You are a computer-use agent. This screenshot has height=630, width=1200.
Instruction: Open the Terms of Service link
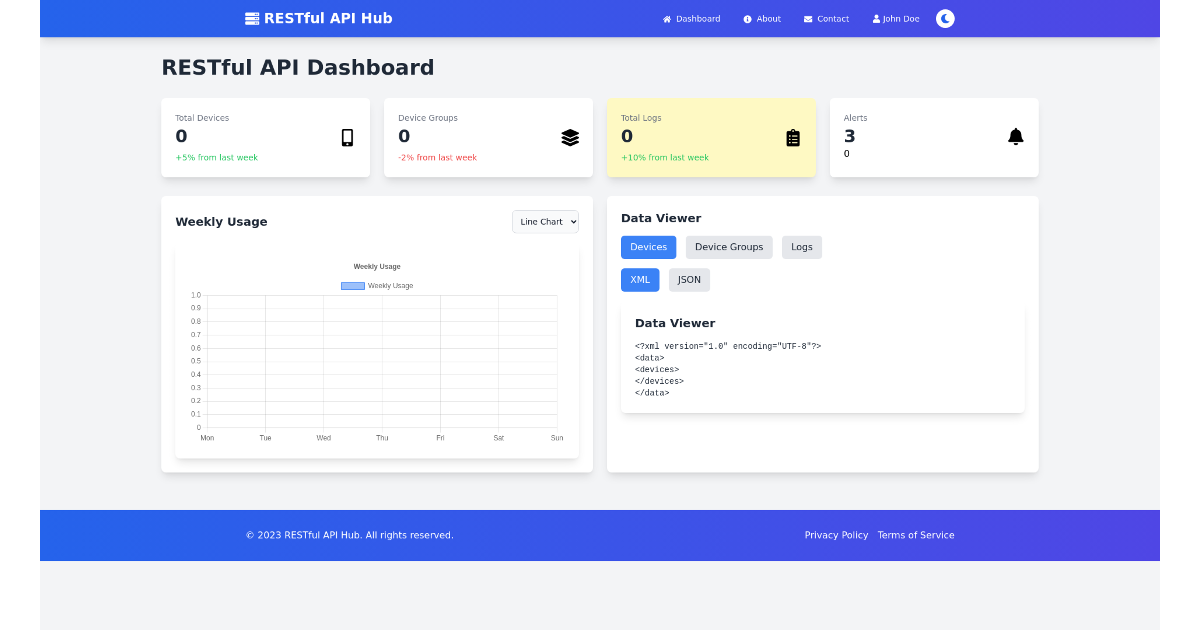[x=915, y=535]
